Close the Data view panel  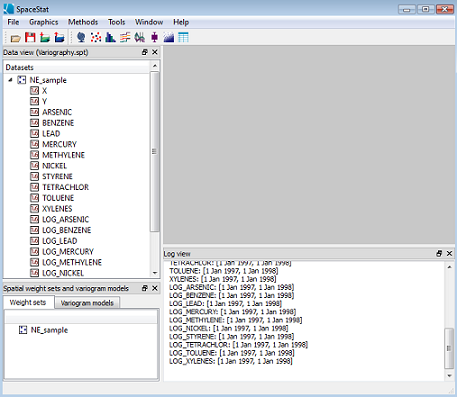[x=155, y=52]
